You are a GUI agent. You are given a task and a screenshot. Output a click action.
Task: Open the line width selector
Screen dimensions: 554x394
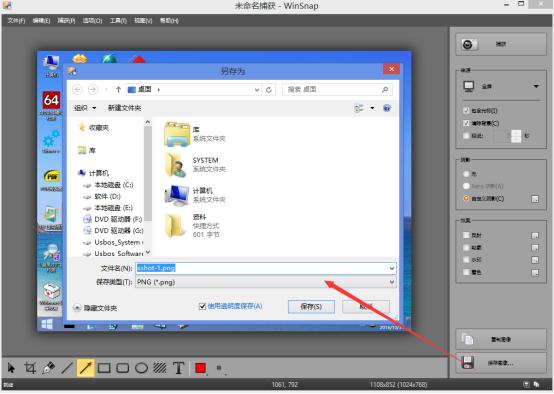(x=220, y=369)
